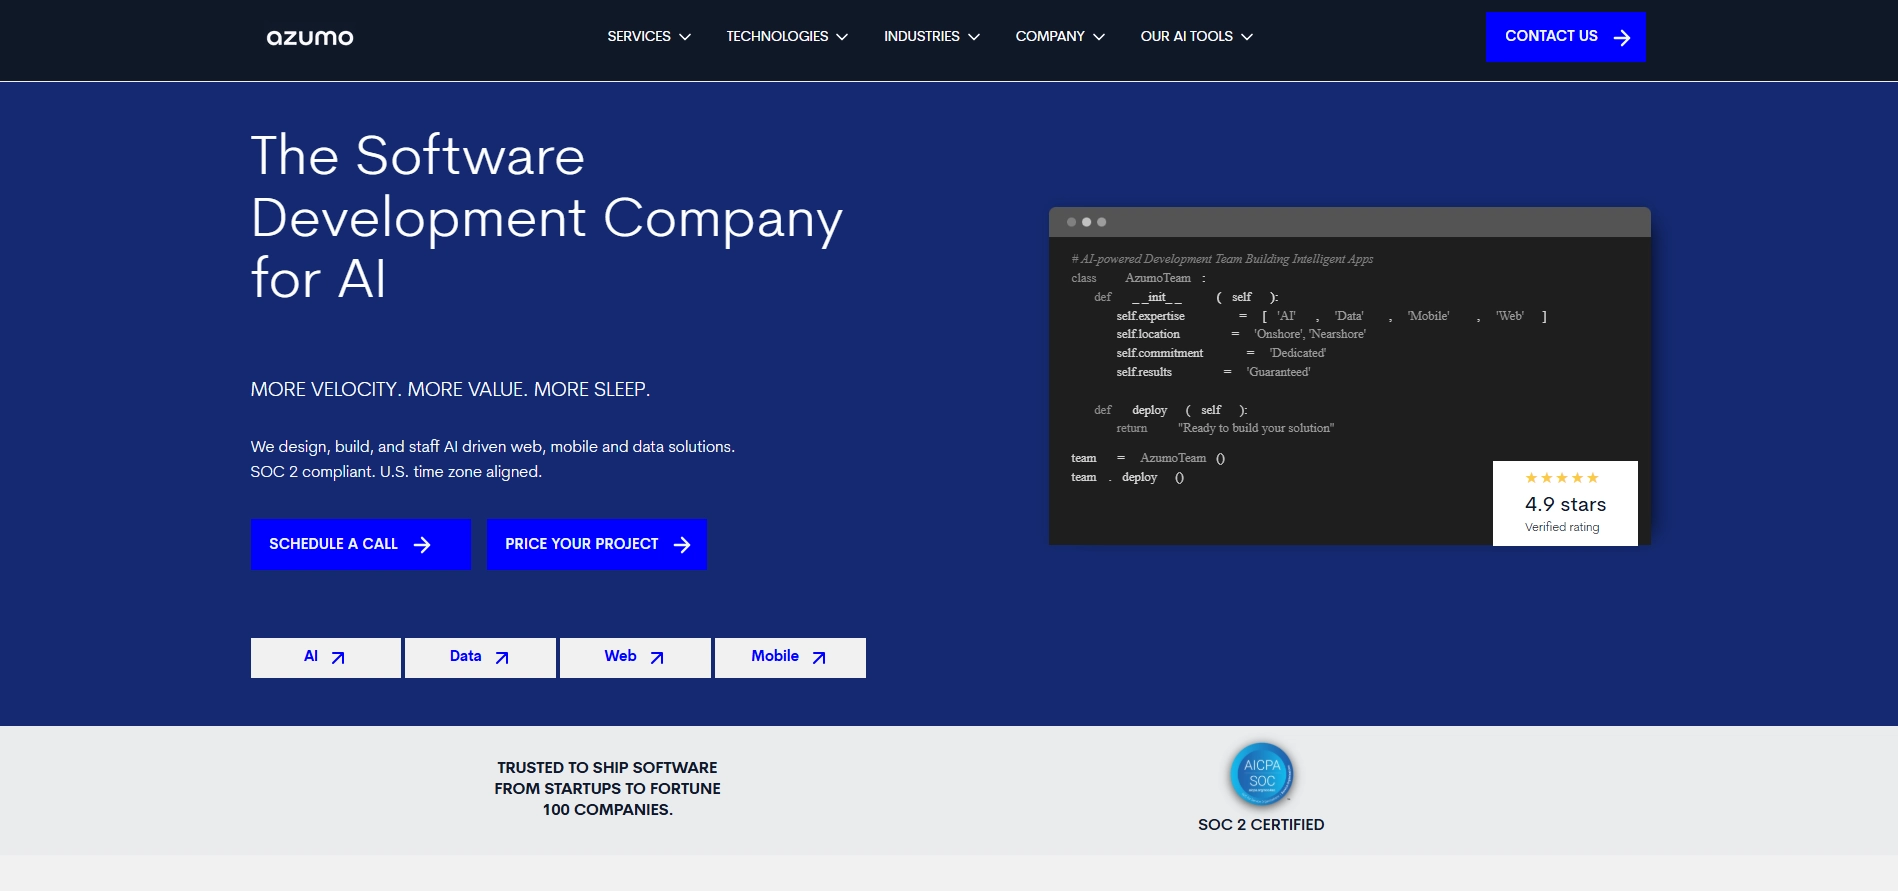Click the five gold stars rating
The width and height of the screenshot is (1898, 891).
click(1561, 478)
